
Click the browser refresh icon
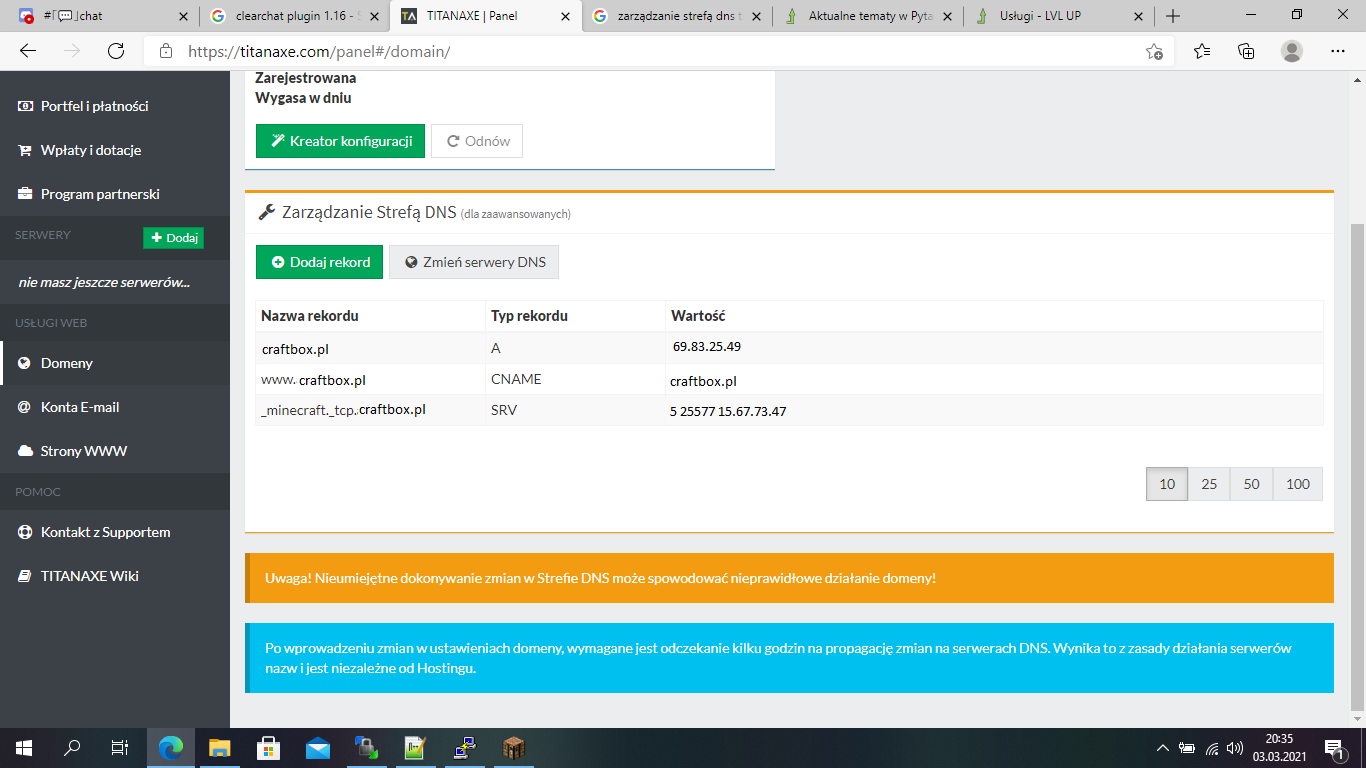coord(116,51)
